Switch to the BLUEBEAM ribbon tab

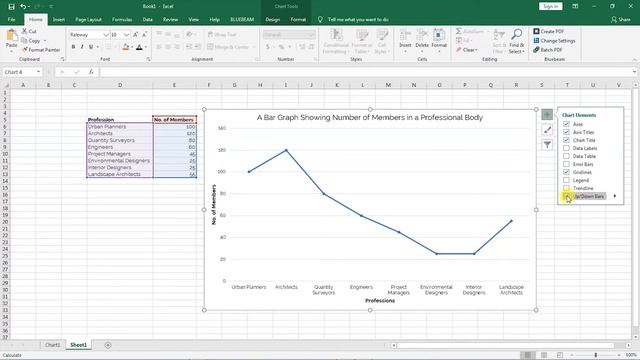point(242,19)
